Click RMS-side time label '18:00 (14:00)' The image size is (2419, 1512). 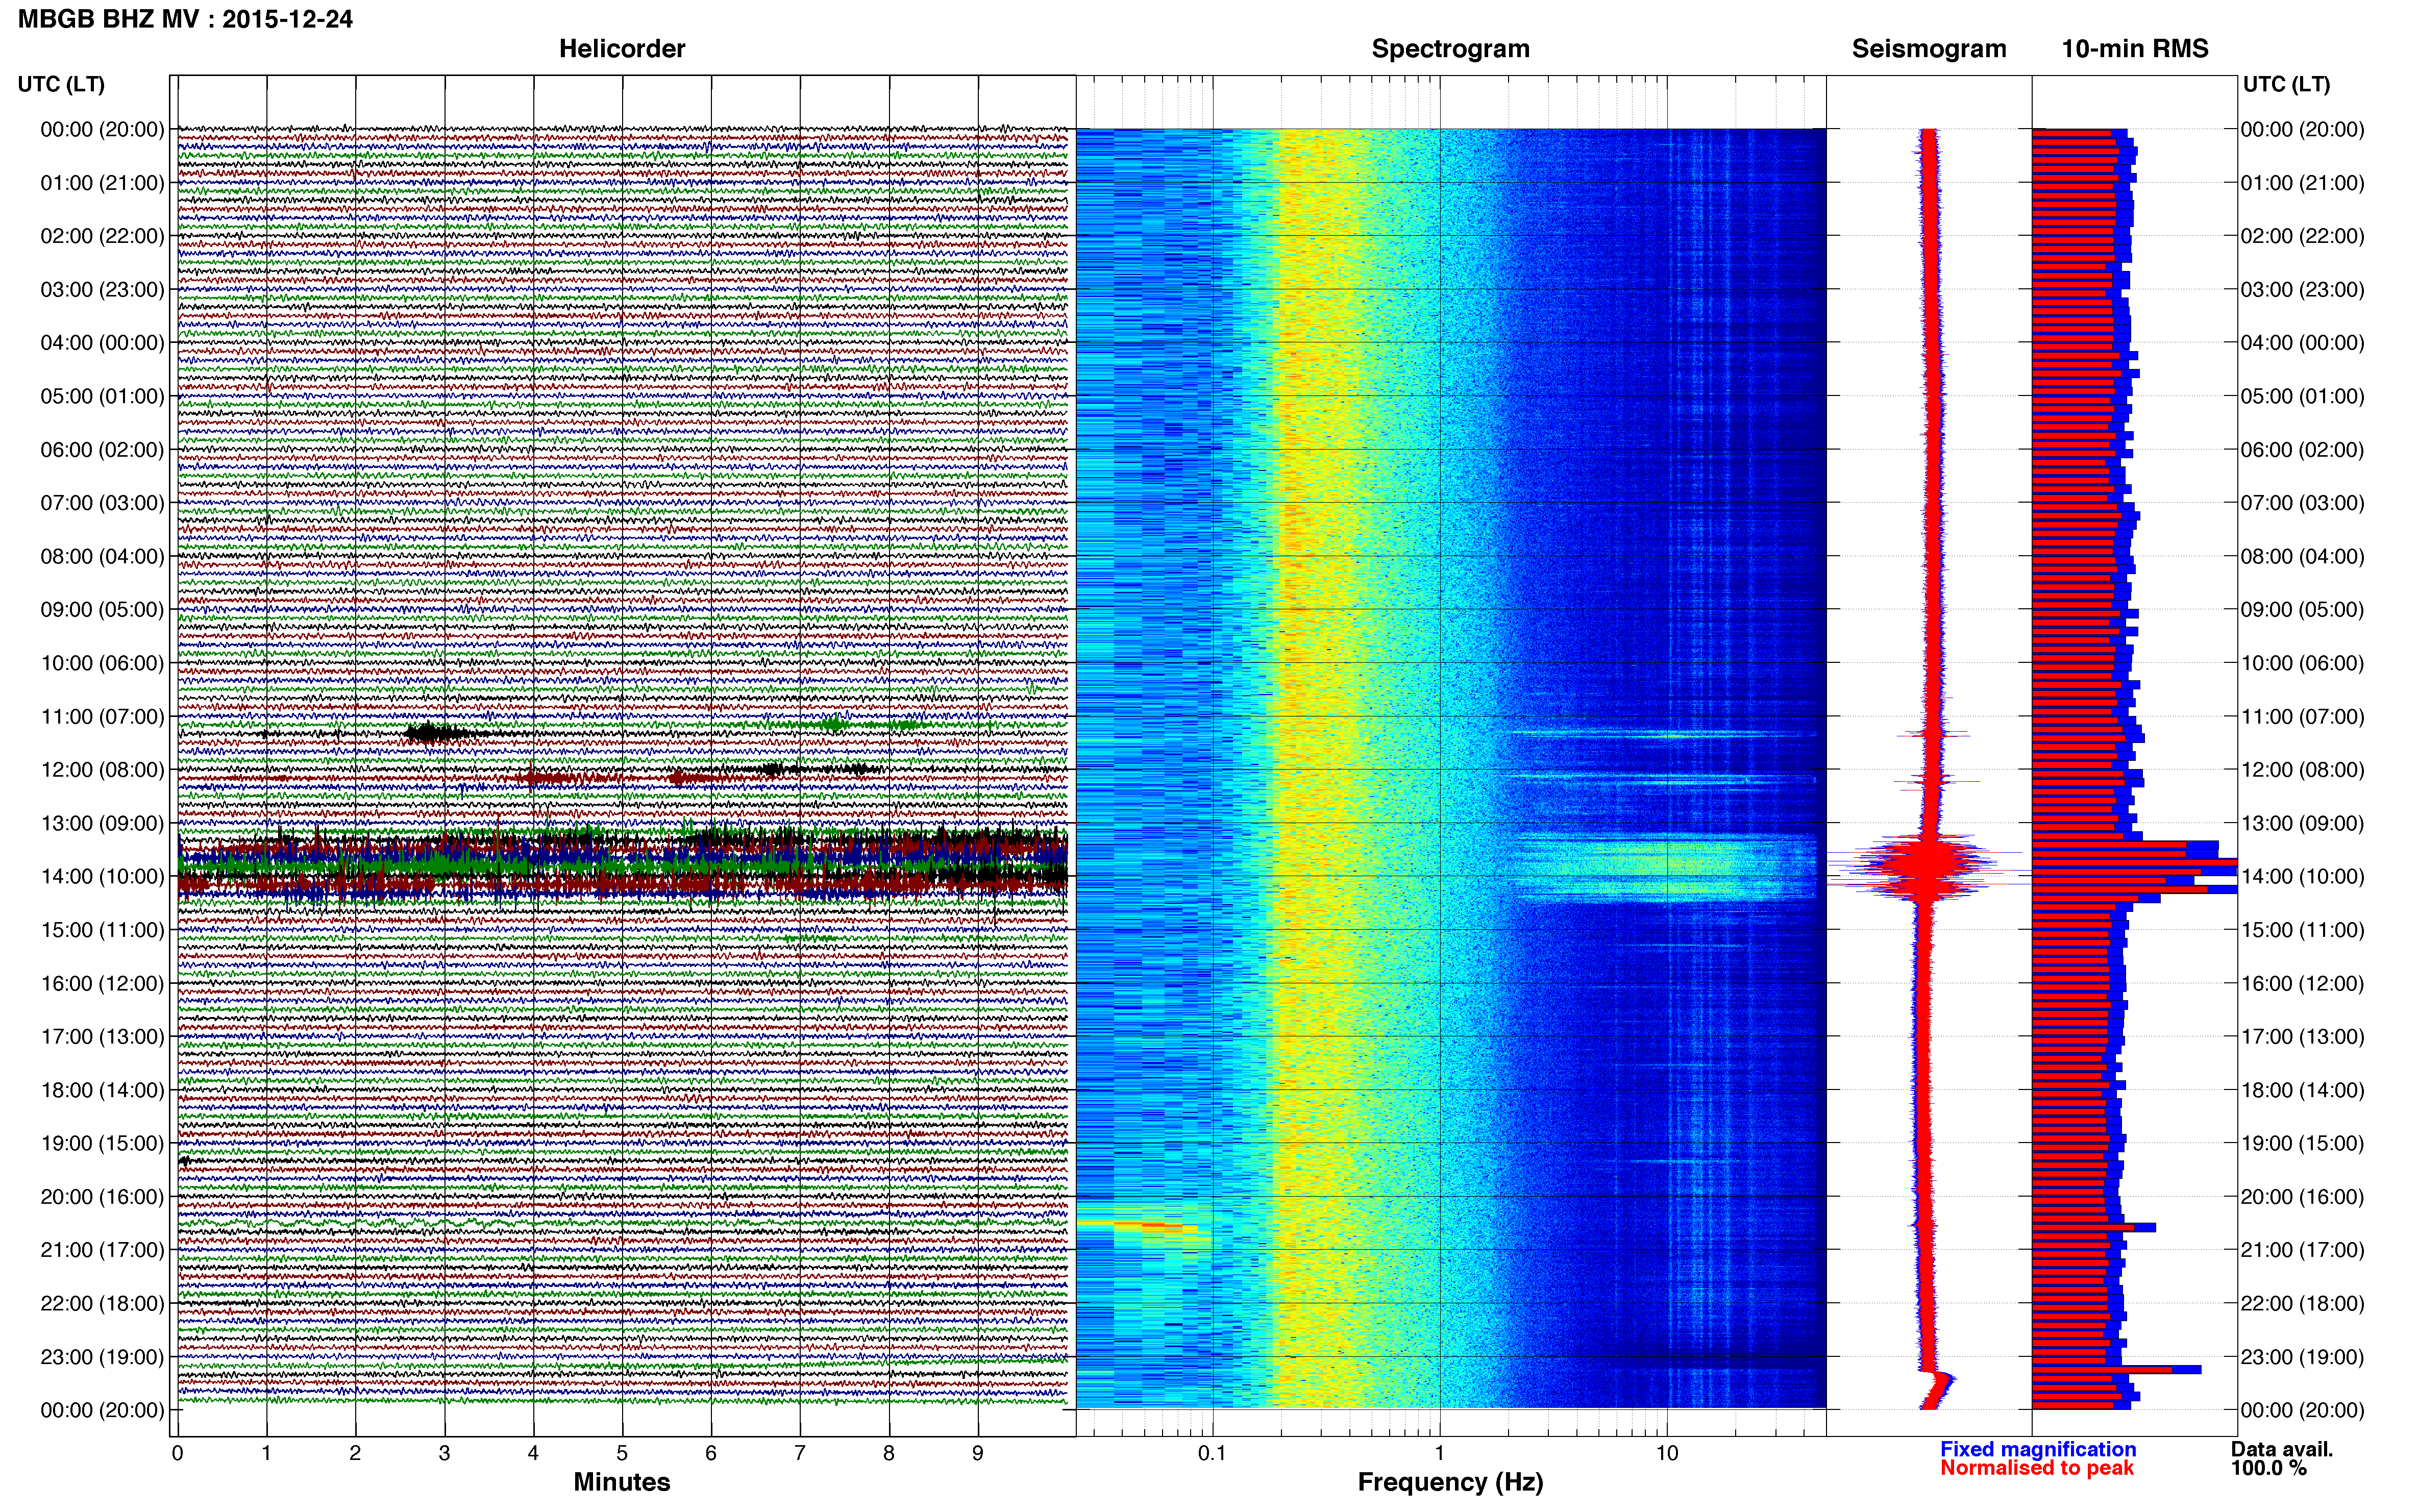[x=2303, y=1090]
